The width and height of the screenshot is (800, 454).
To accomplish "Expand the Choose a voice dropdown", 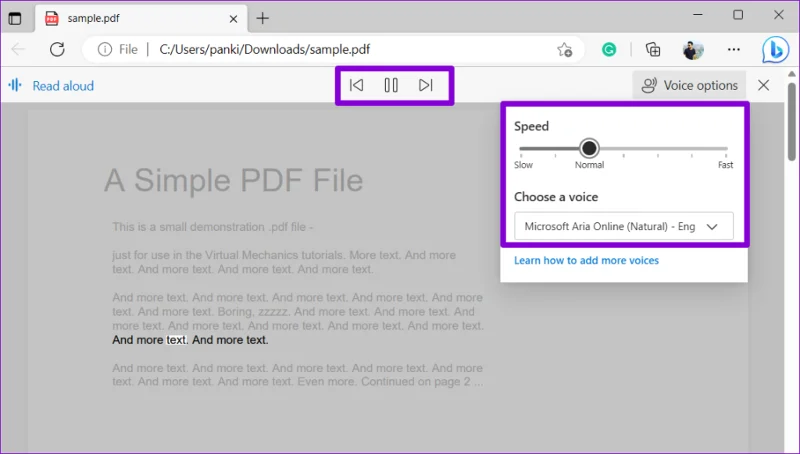I will [x=623, y=226].
